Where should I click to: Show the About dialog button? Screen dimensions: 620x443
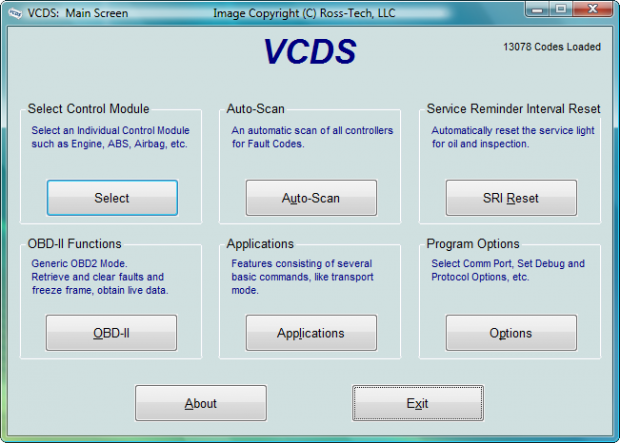[x=200, y=403]
